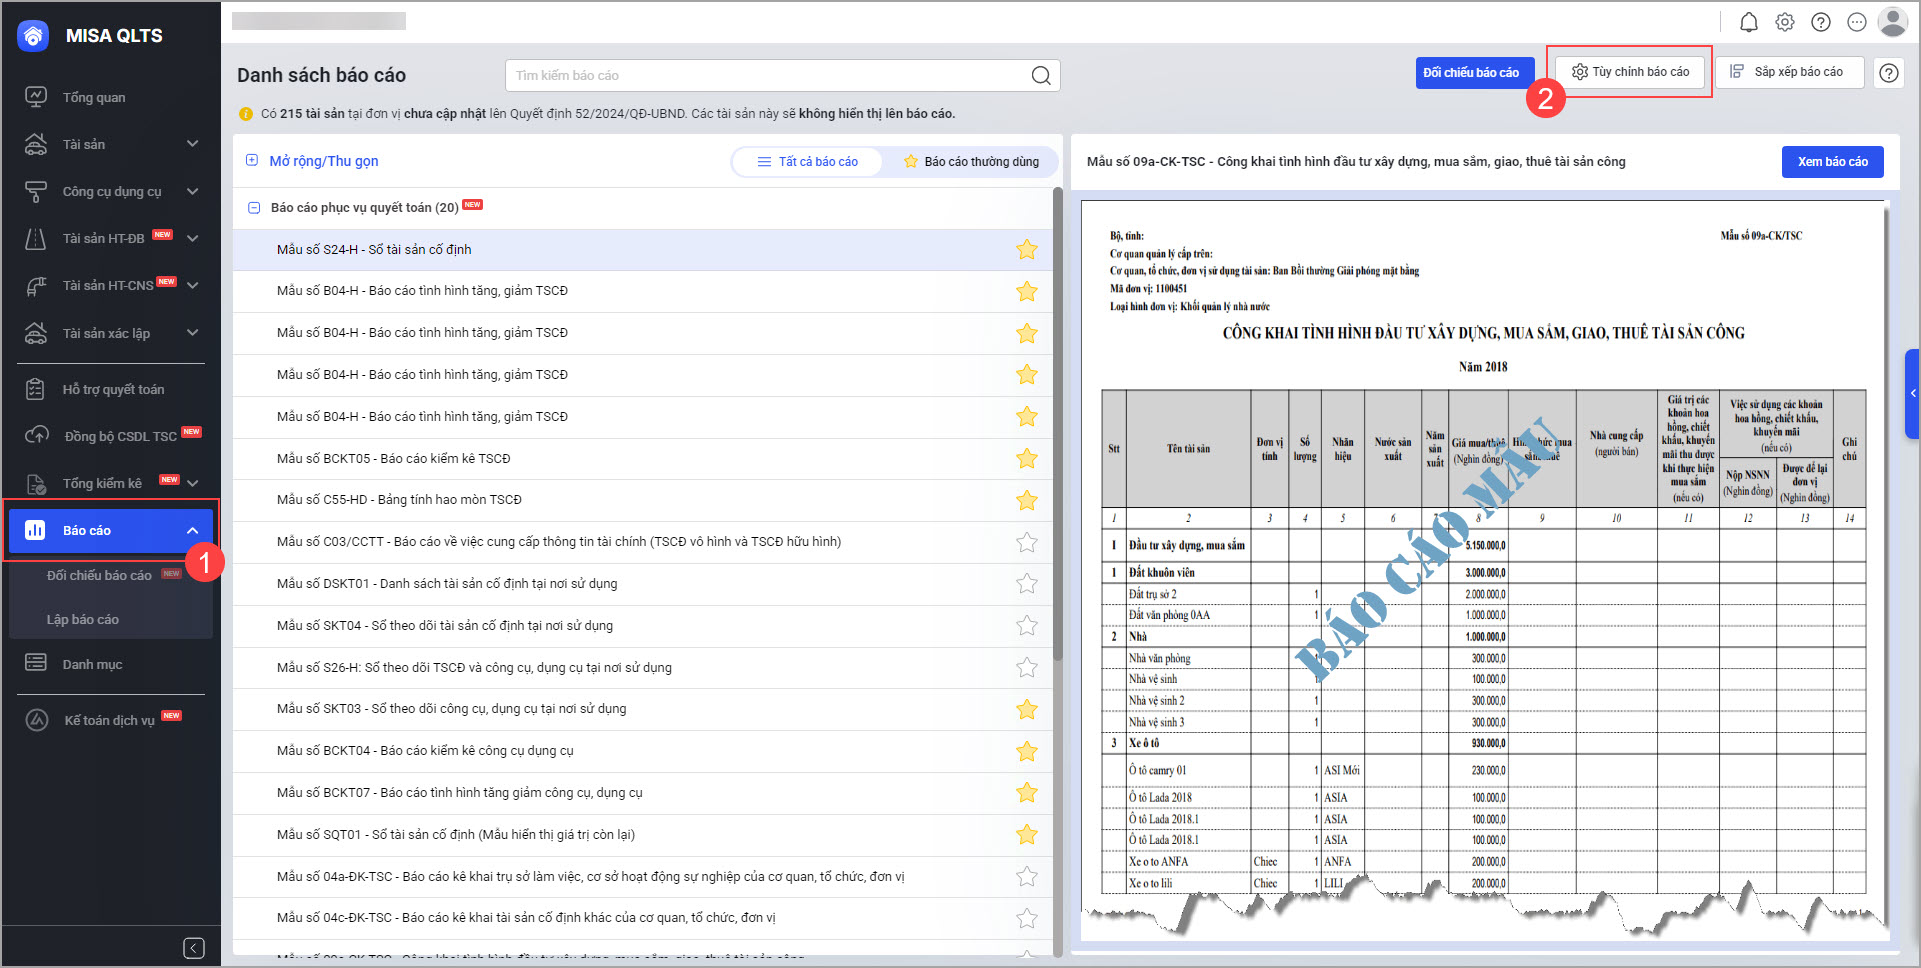Collapse the sidebar with the bottom arrow icon
This screenshot has width=1921, height=968.
(194, 947)
